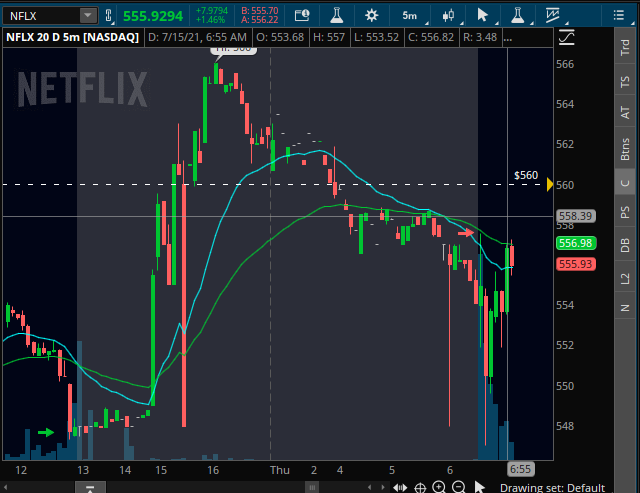
Task: Click the NFLX 20 D 5m [NASDAQ] title
Action: (x=73, y=38)
